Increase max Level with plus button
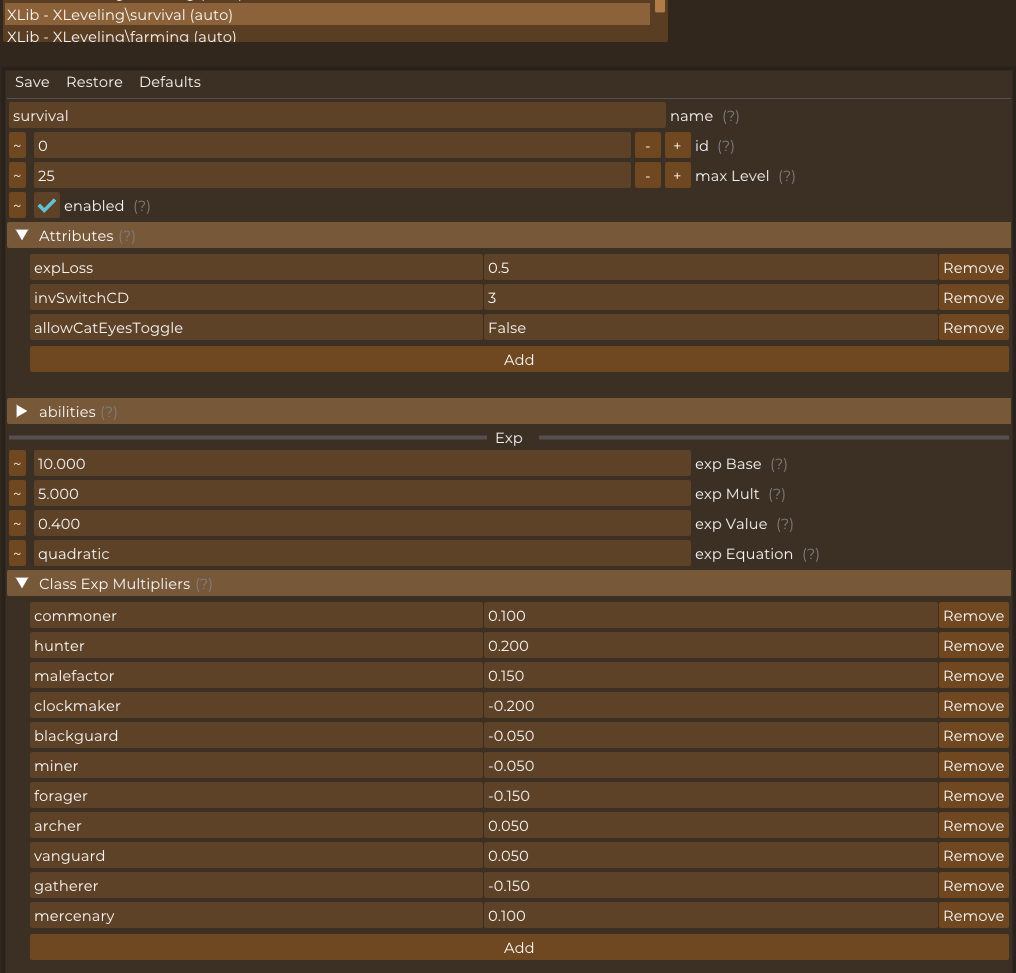The image size is (1016, 973). point(677,176)
